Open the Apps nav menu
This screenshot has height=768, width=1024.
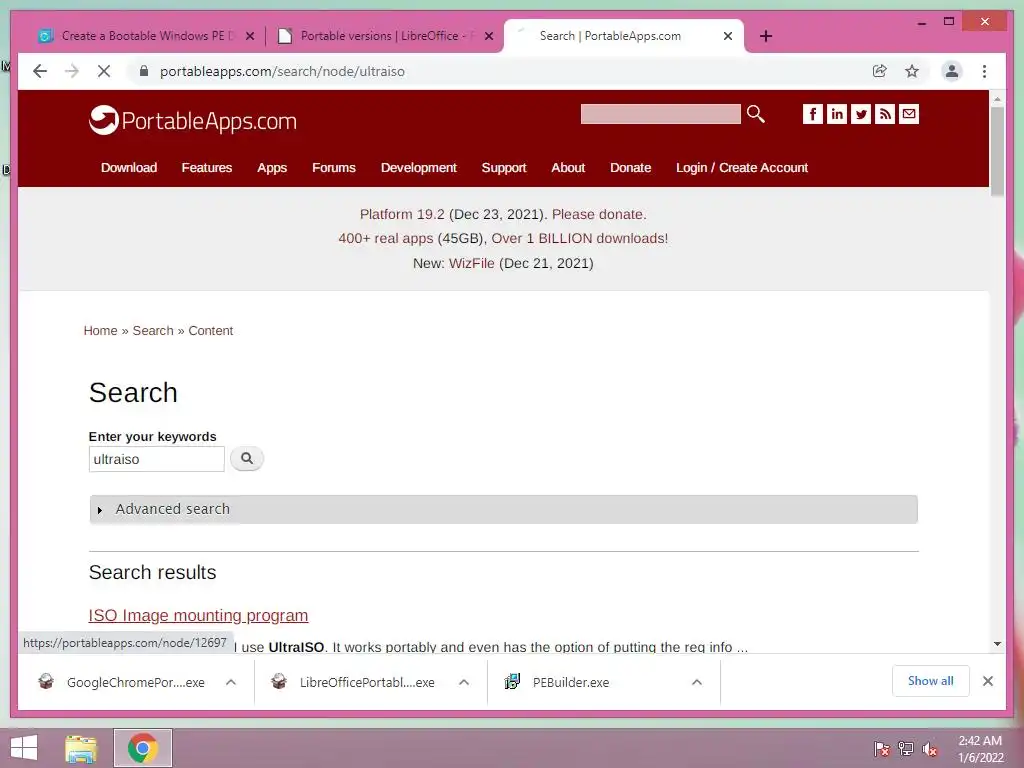point(272,168)
